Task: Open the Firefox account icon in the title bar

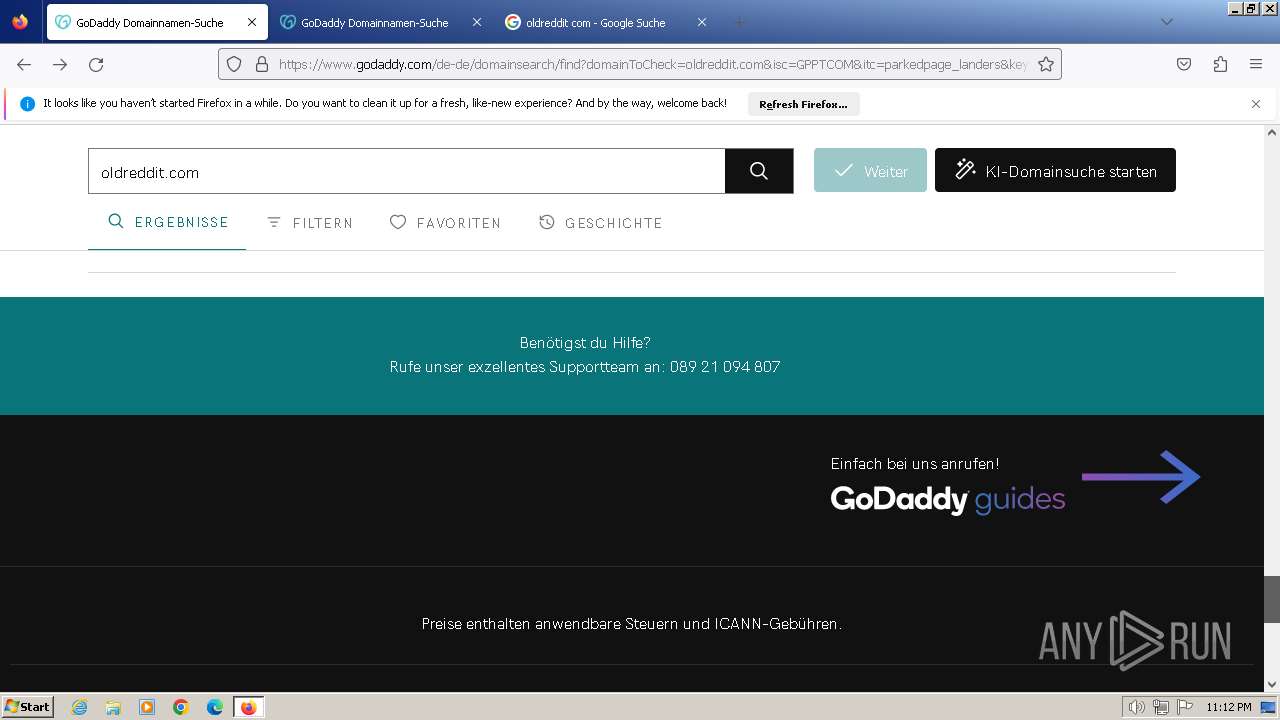Action: tap(20, 21)
